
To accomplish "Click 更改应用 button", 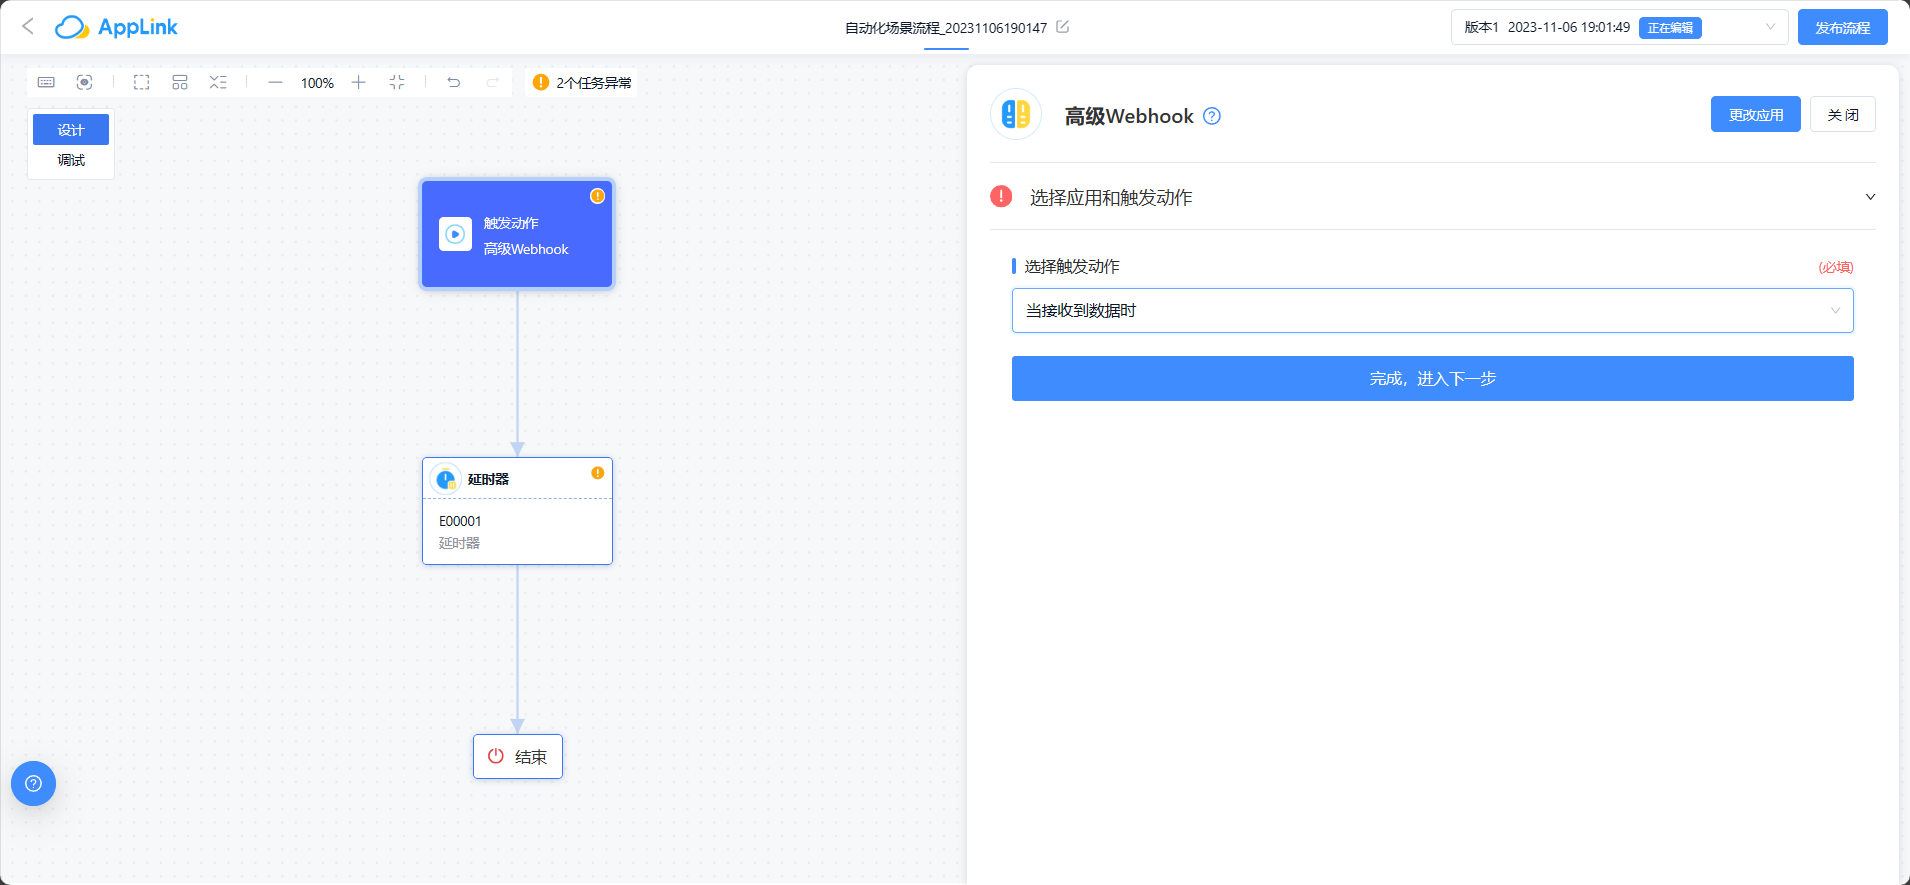I will click(1755, 115).
